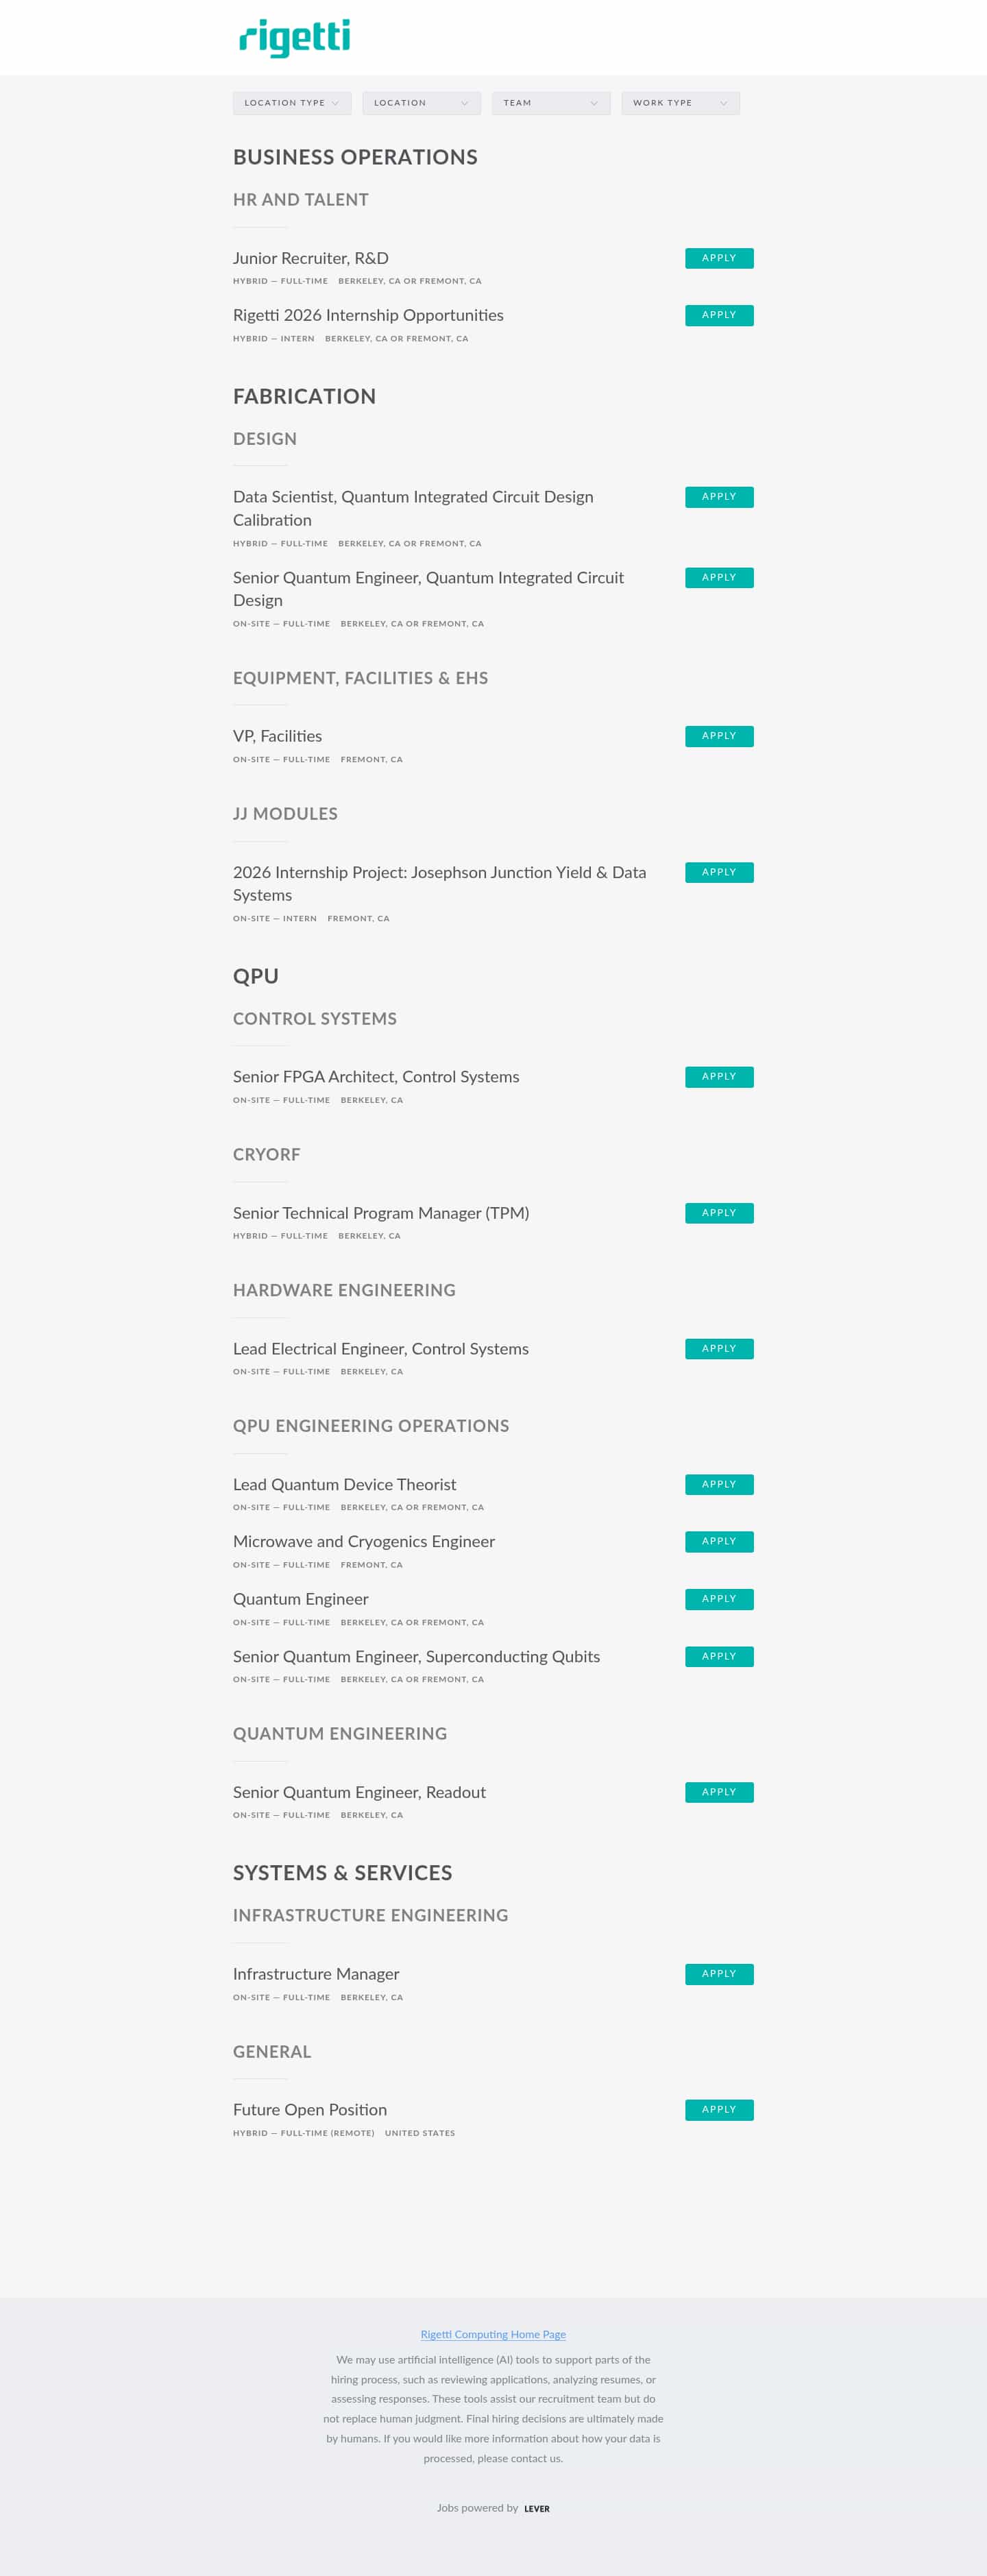Apply for Future Open Position
The image size is (987, 2576).
pyautogui.click(x=718, y=2110)
